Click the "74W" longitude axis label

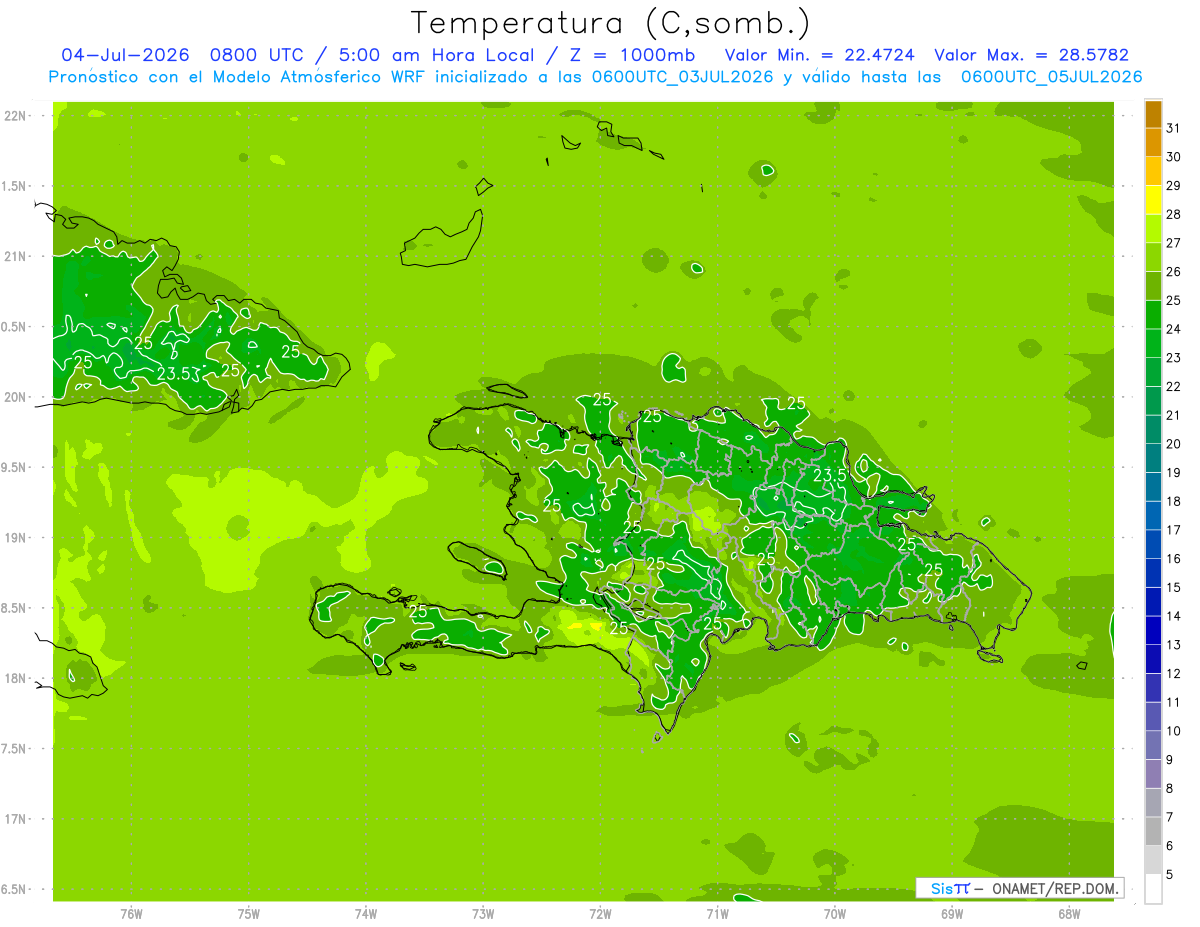[x=366, y=914]
